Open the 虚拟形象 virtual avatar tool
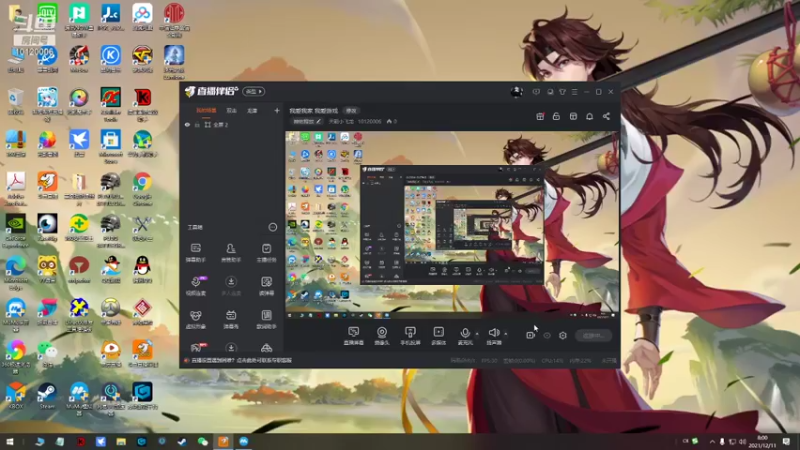 point(195,319)
